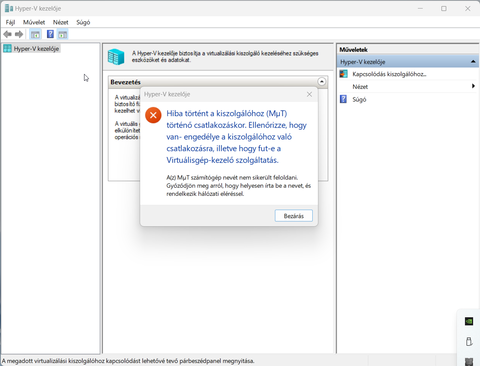This screenshot has height=366, width=480.
Task: Click the server icon in description banner
Action: click(x=116, y=57)
